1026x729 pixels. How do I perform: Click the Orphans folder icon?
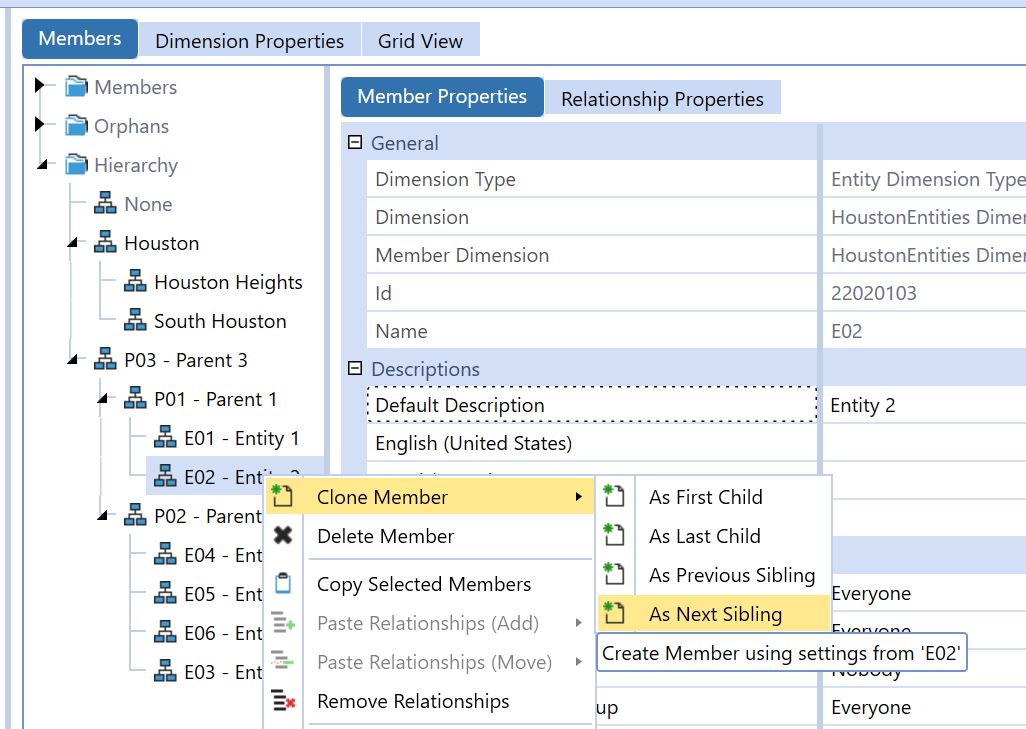[x=76, y=126]
